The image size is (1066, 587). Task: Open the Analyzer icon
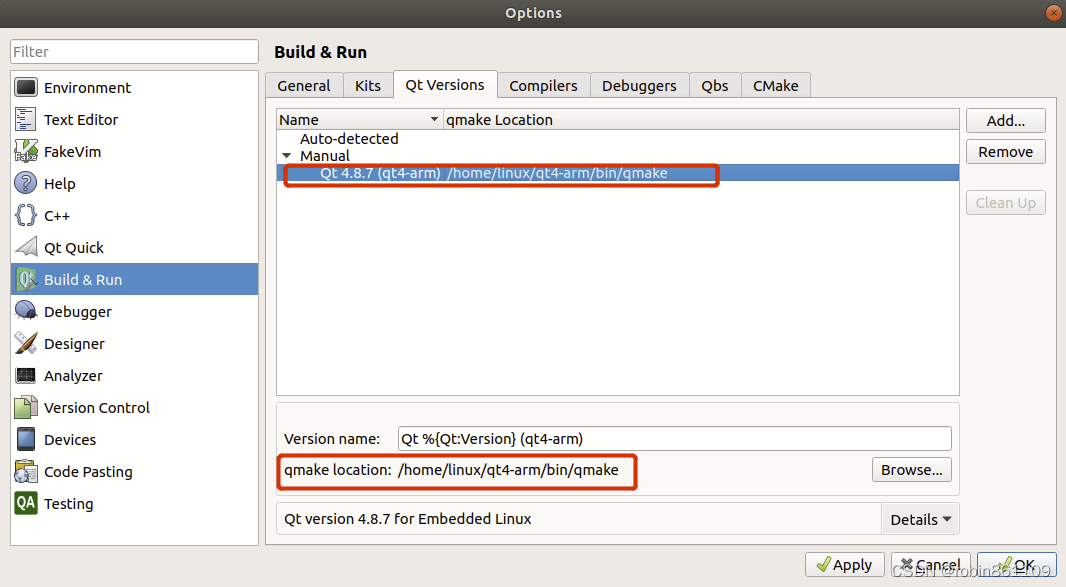point(26,375)
